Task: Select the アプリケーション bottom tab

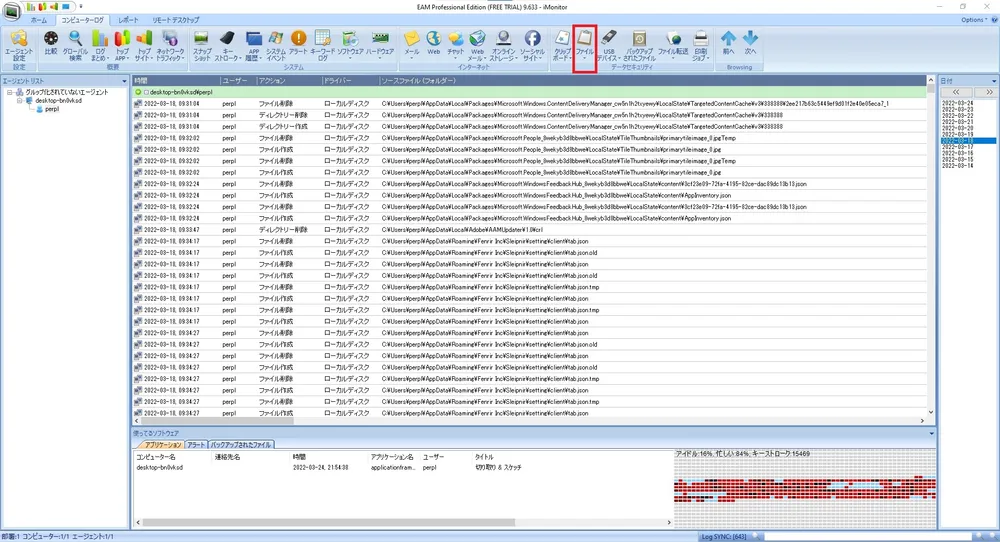Action: [x=162, y=444]
